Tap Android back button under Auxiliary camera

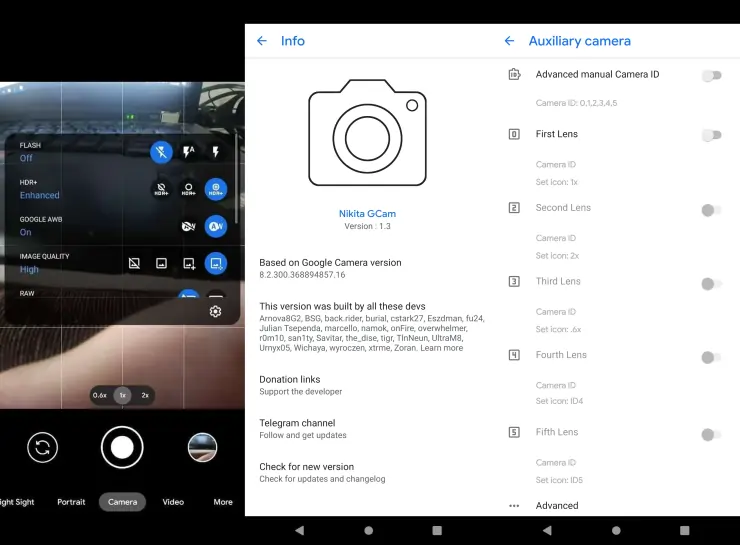(547, 530)
